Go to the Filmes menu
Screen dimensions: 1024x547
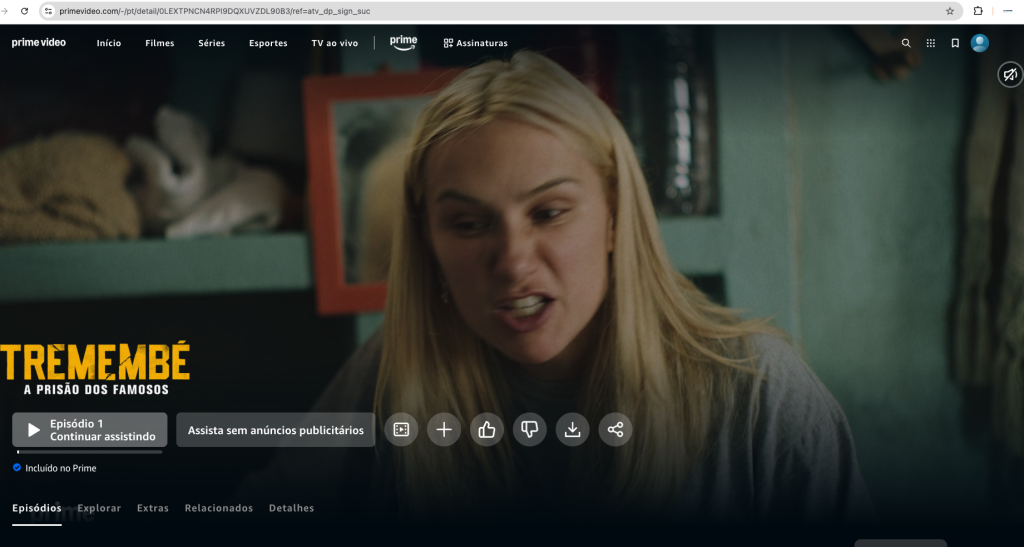tap(159, 43)
